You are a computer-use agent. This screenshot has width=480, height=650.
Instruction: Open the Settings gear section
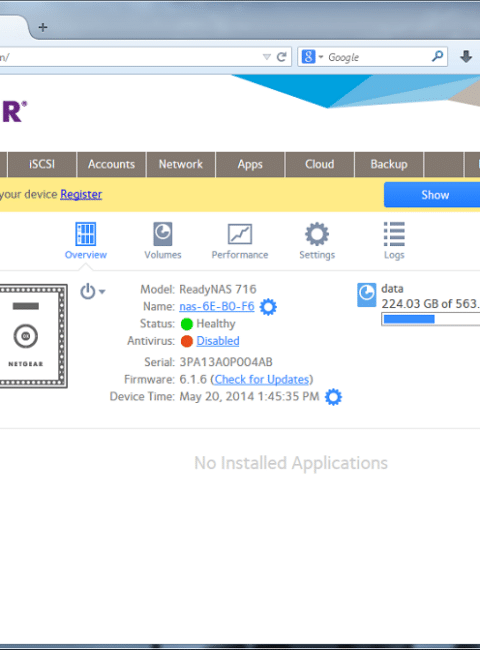(317, 234)
